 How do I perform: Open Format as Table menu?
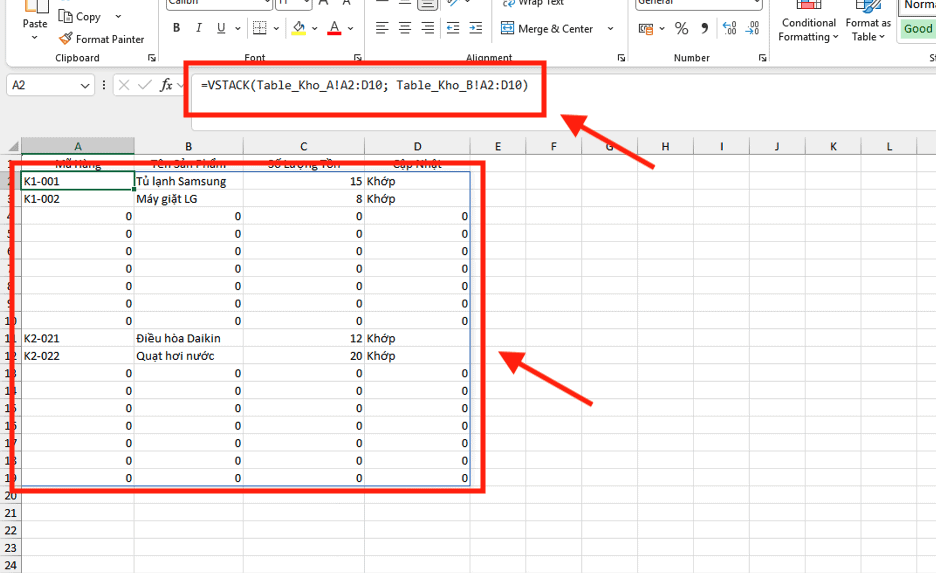[868, 23]
